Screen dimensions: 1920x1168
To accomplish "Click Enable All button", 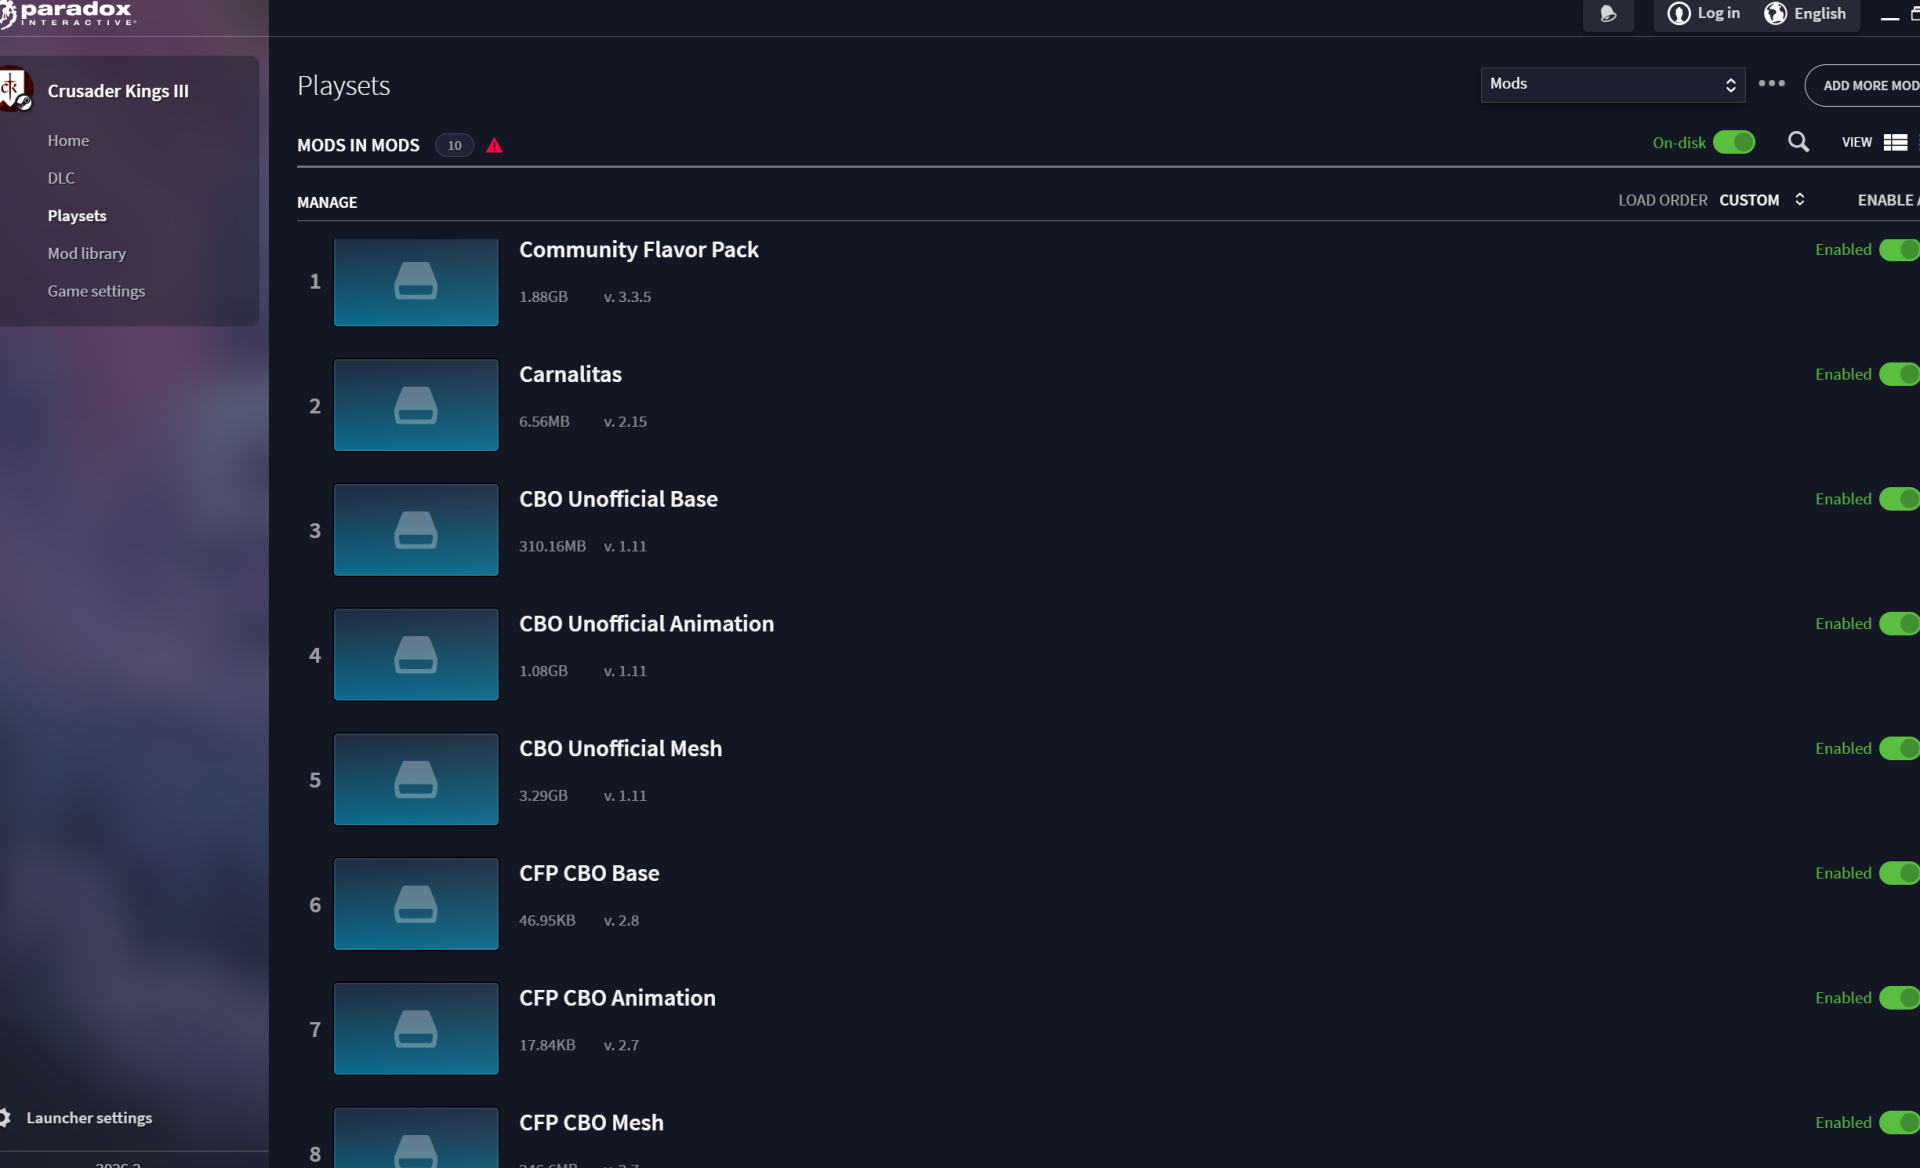I will (x=1888, y=200).
